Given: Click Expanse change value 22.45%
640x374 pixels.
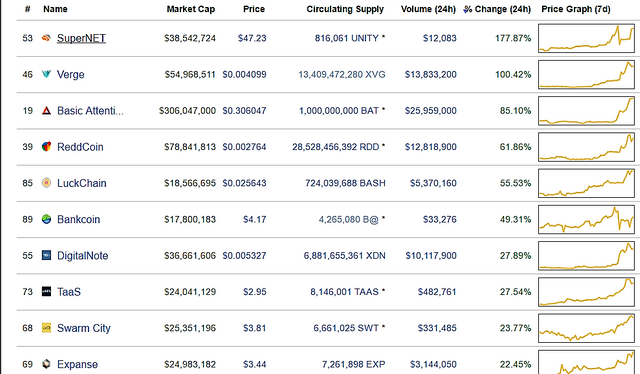Looking at the screenshot, I should pos(516,364).
